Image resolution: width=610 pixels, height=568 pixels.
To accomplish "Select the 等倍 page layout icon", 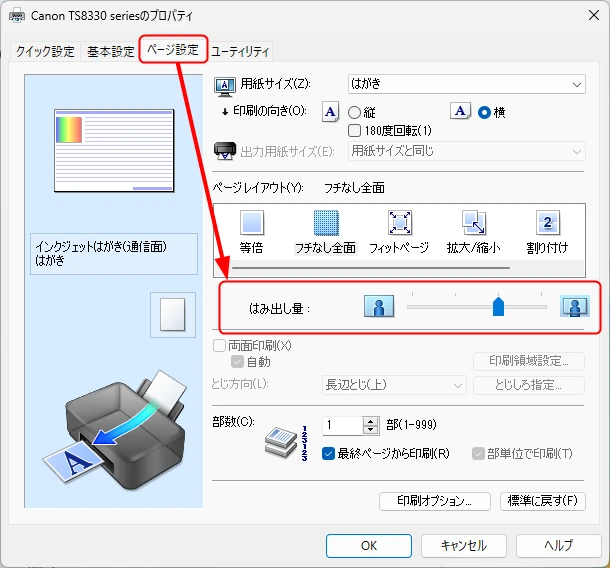I will [251, 223].
